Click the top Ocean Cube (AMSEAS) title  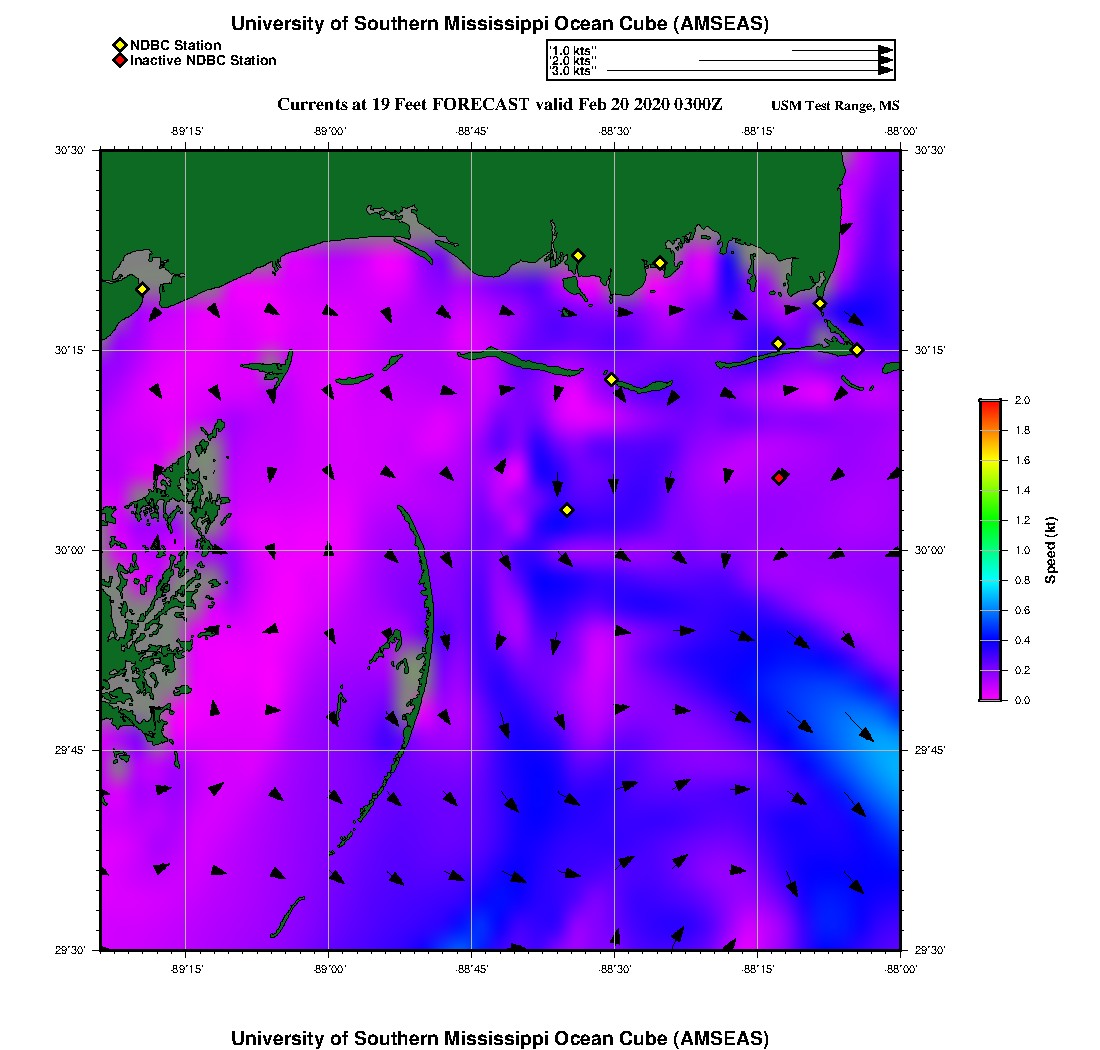point(500,24)
